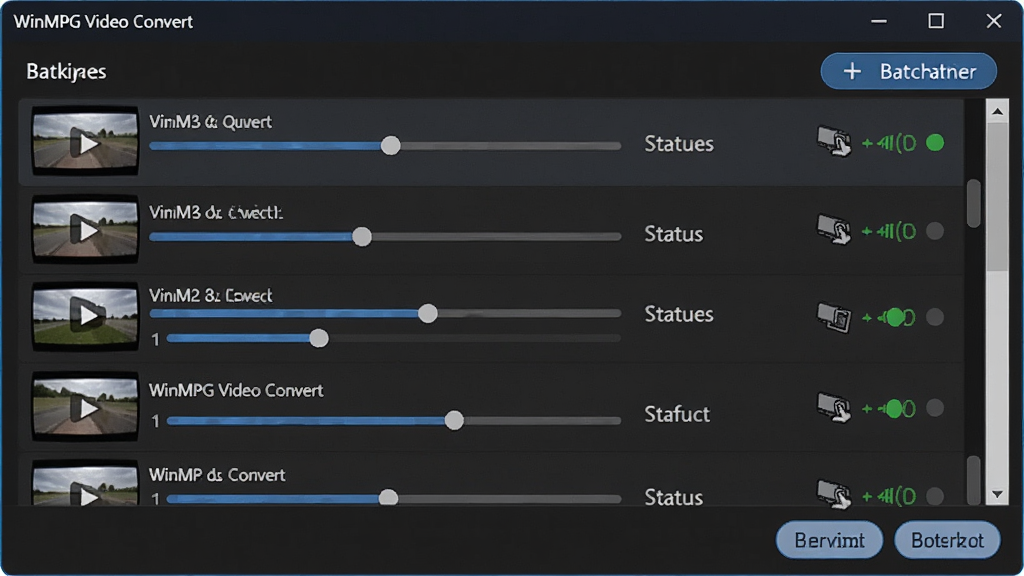Click the slider handle in the ViniM3 second row
The height and width of the screenshot is (576, 1024).
click(x=362, y=236)
